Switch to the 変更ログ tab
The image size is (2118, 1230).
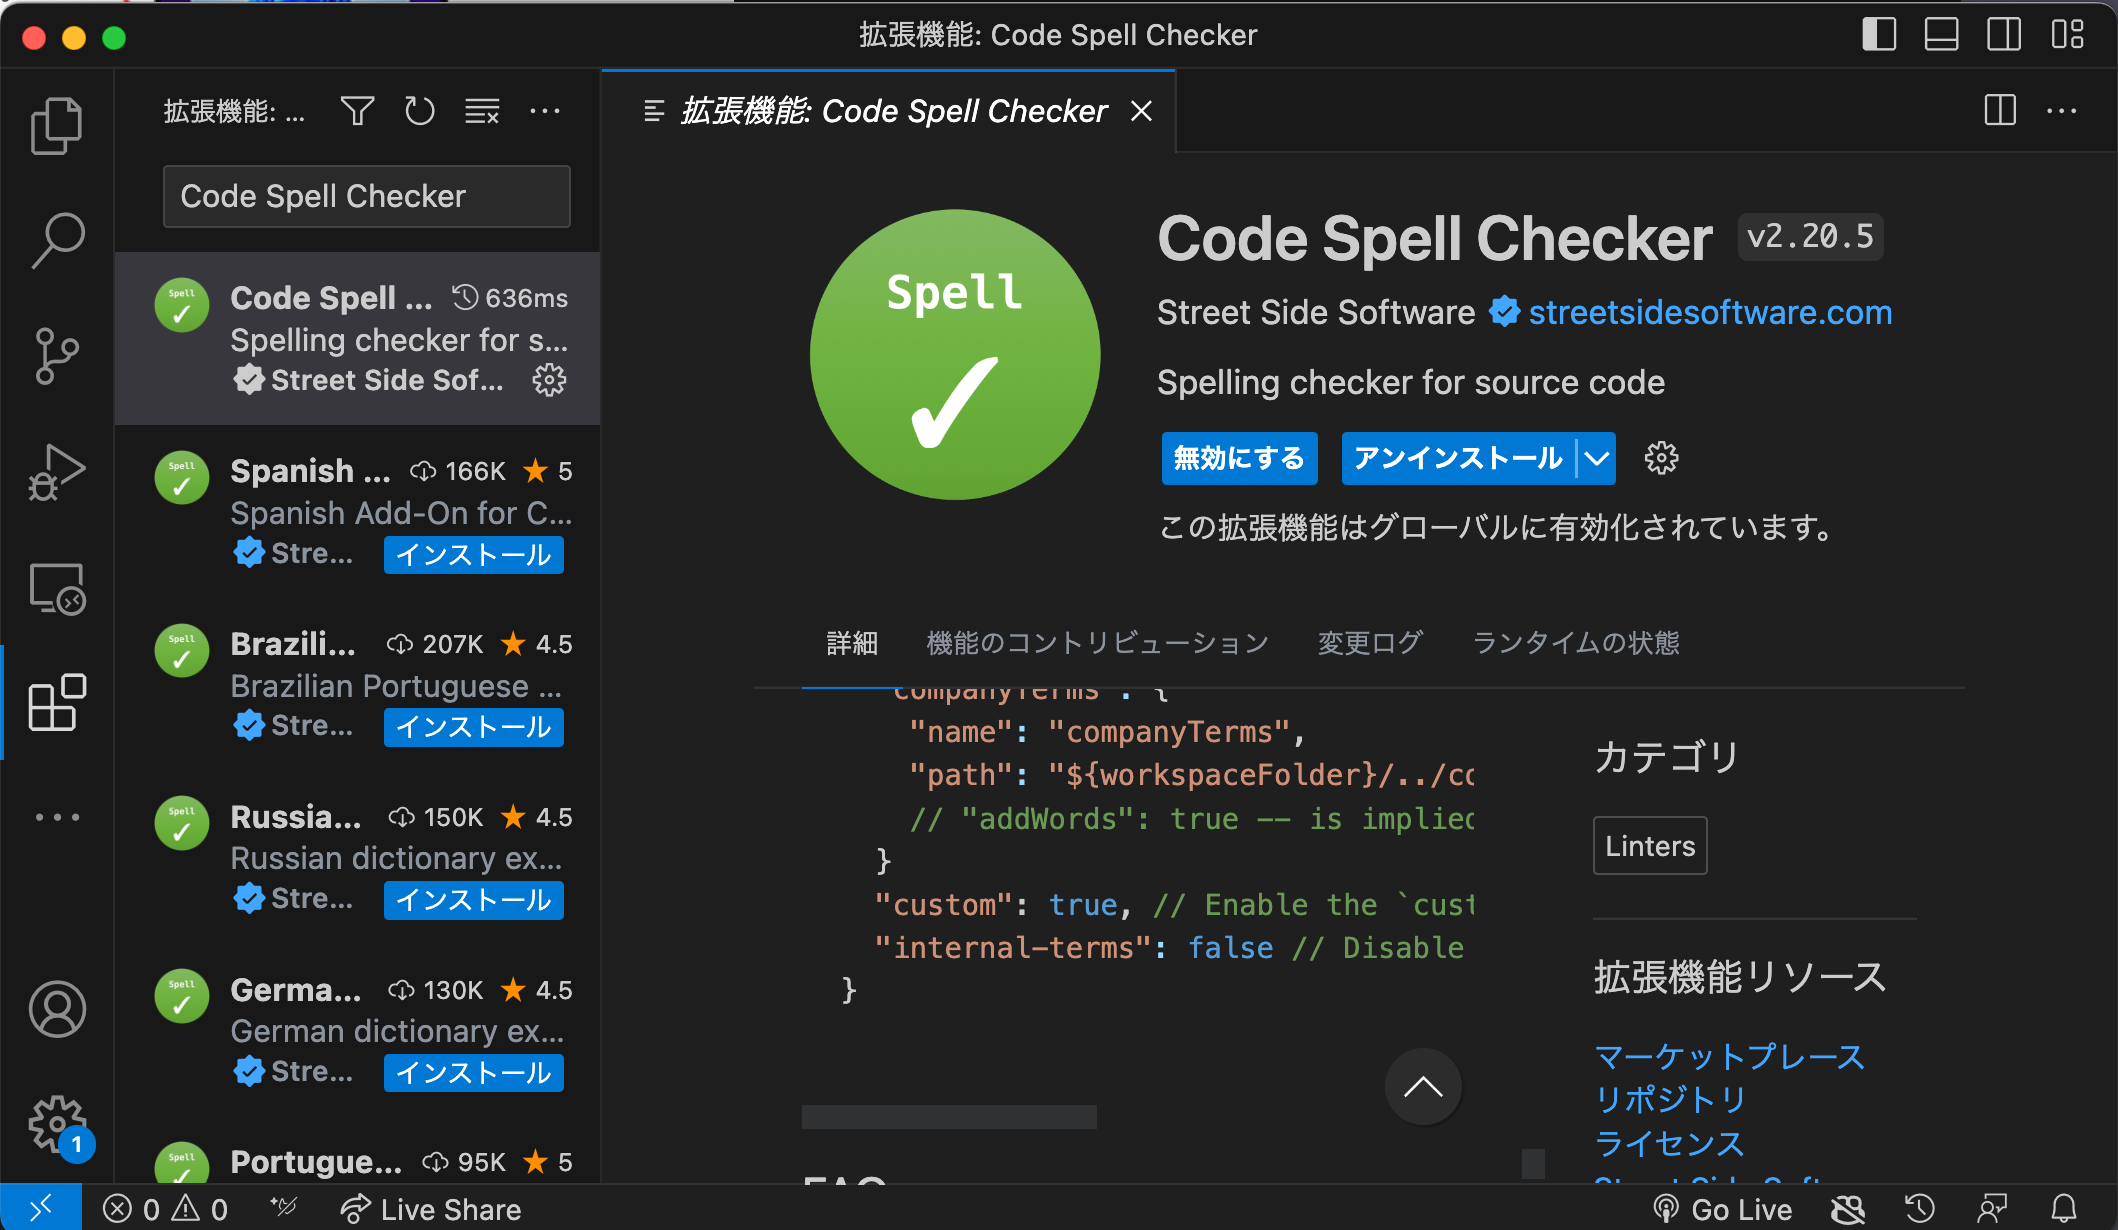(1370, 643)
